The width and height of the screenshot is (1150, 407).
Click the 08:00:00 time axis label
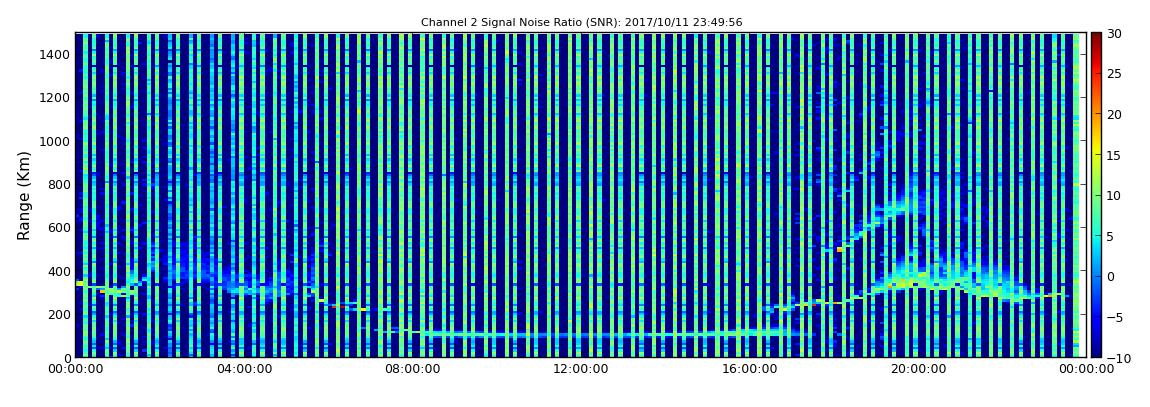412,370
